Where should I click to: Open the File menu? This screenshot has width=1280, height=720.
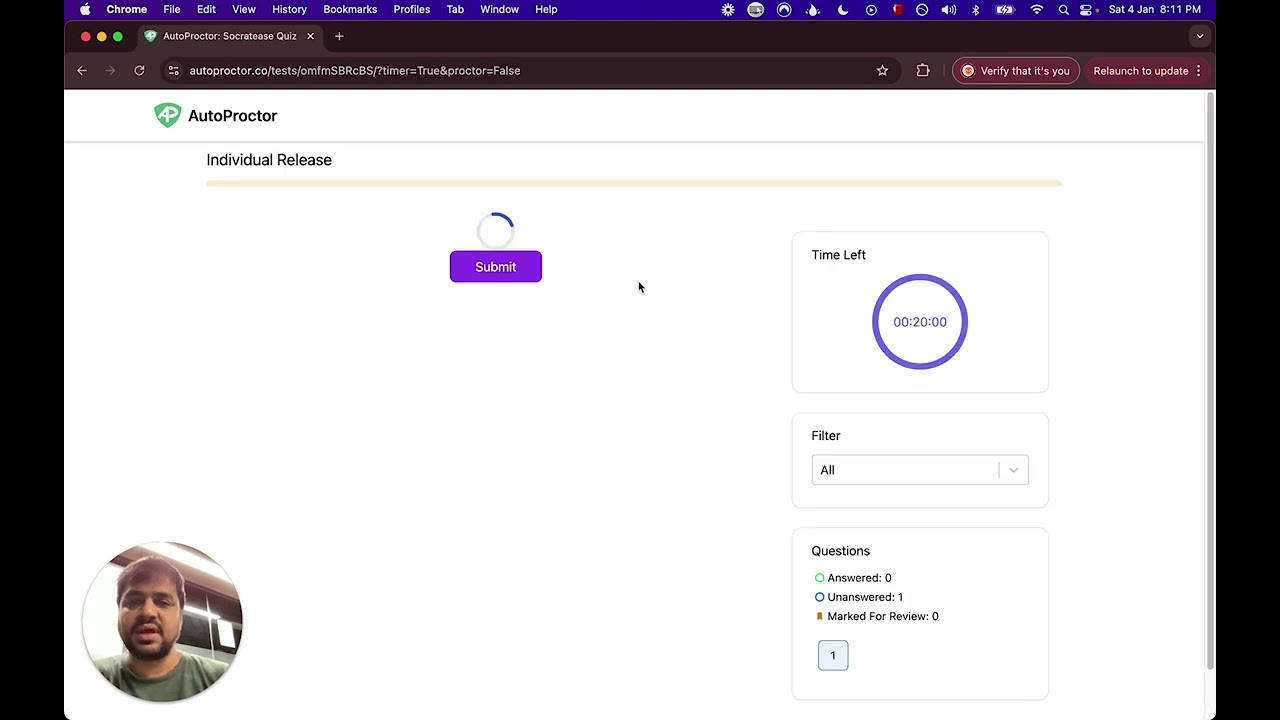[x=172, y=9]
